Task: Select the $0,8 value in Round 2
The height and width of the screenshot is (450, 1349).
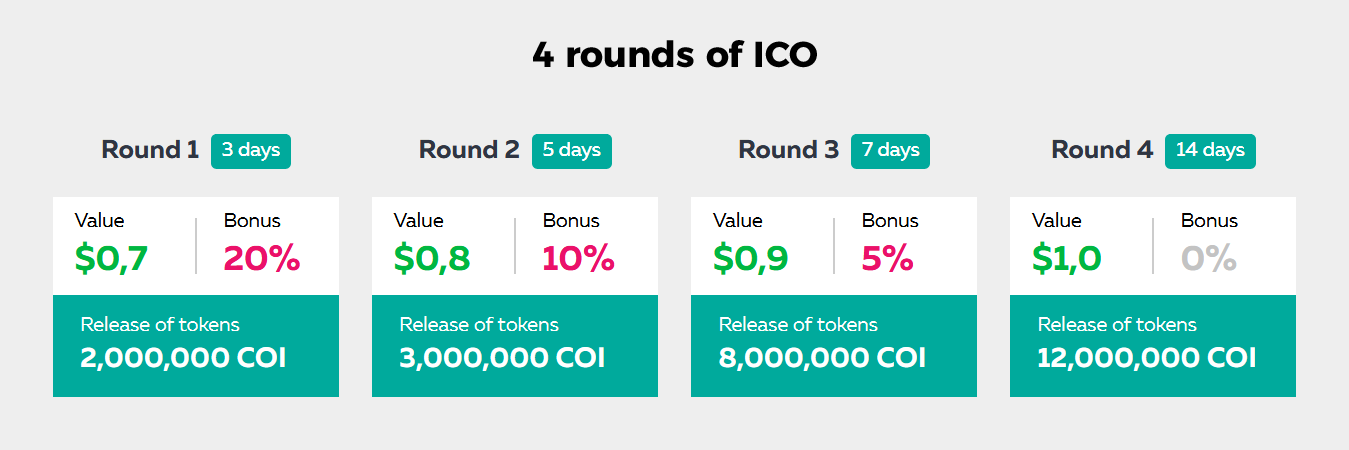Action: click(x=432, y=259)
